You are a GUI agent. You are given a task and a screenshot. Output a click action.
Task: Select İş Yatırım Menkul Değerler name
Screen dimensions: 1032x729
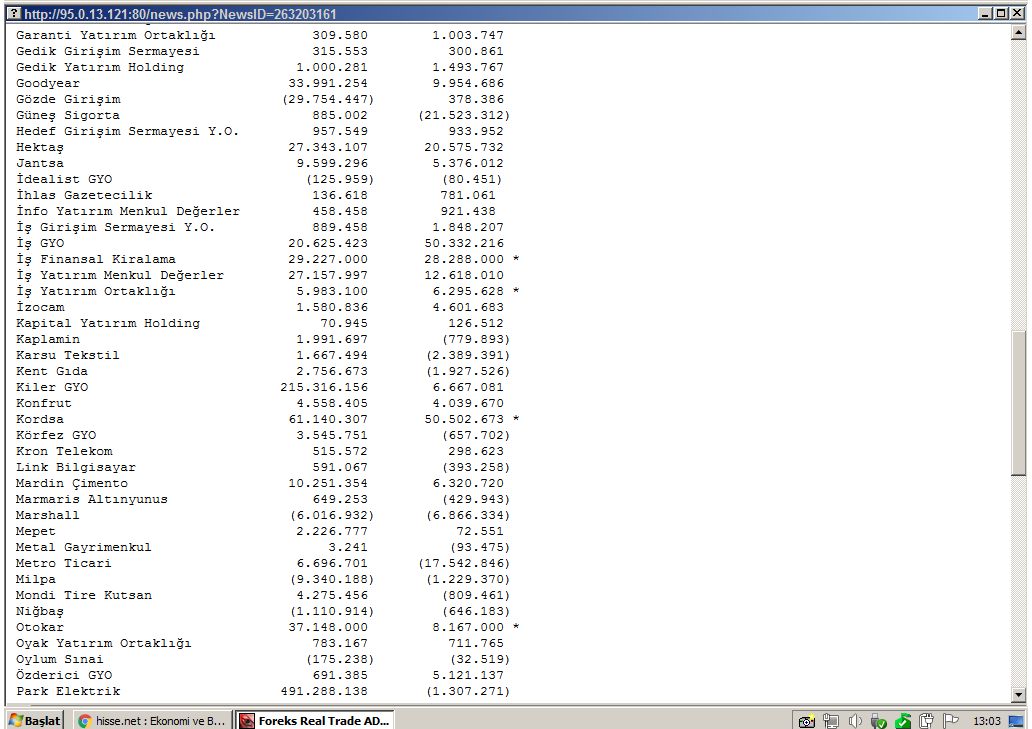(x=120, y=275)
